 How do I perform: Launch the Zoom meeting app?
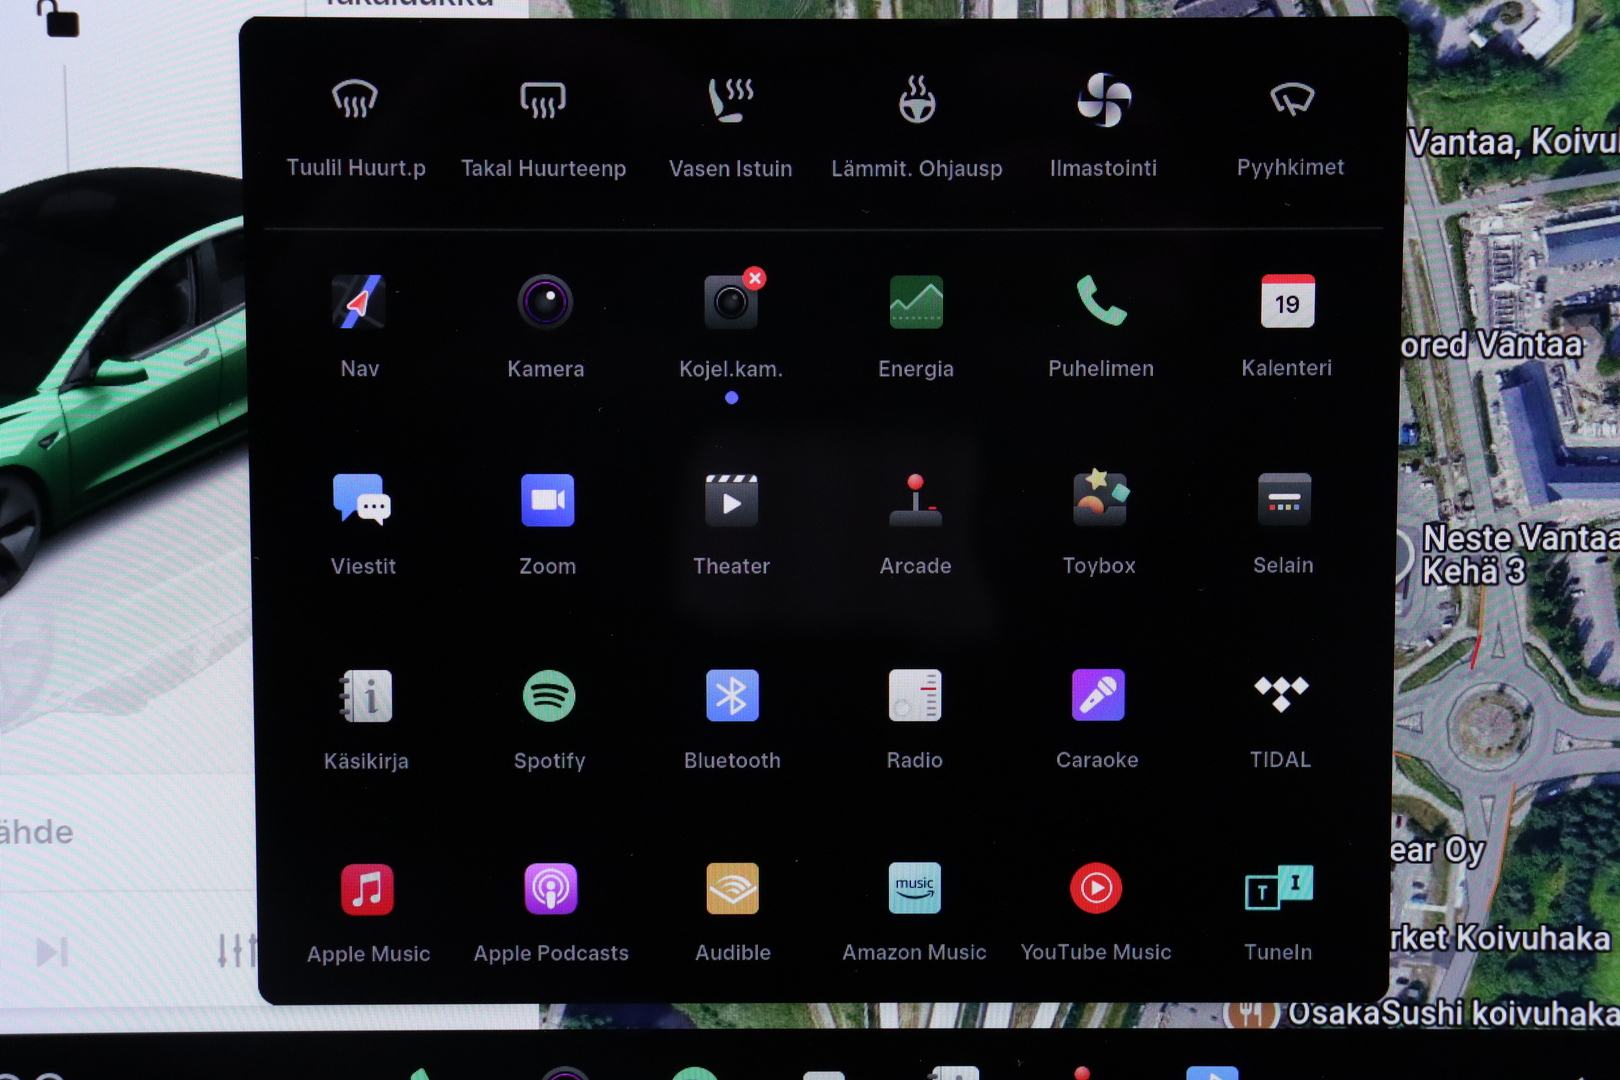pos(547,500)
